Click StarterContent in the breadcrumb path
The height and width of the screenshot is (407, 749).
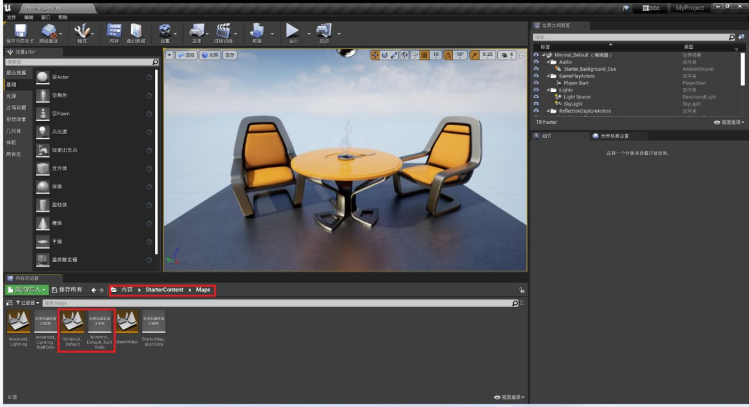click(x=164, y=289)
